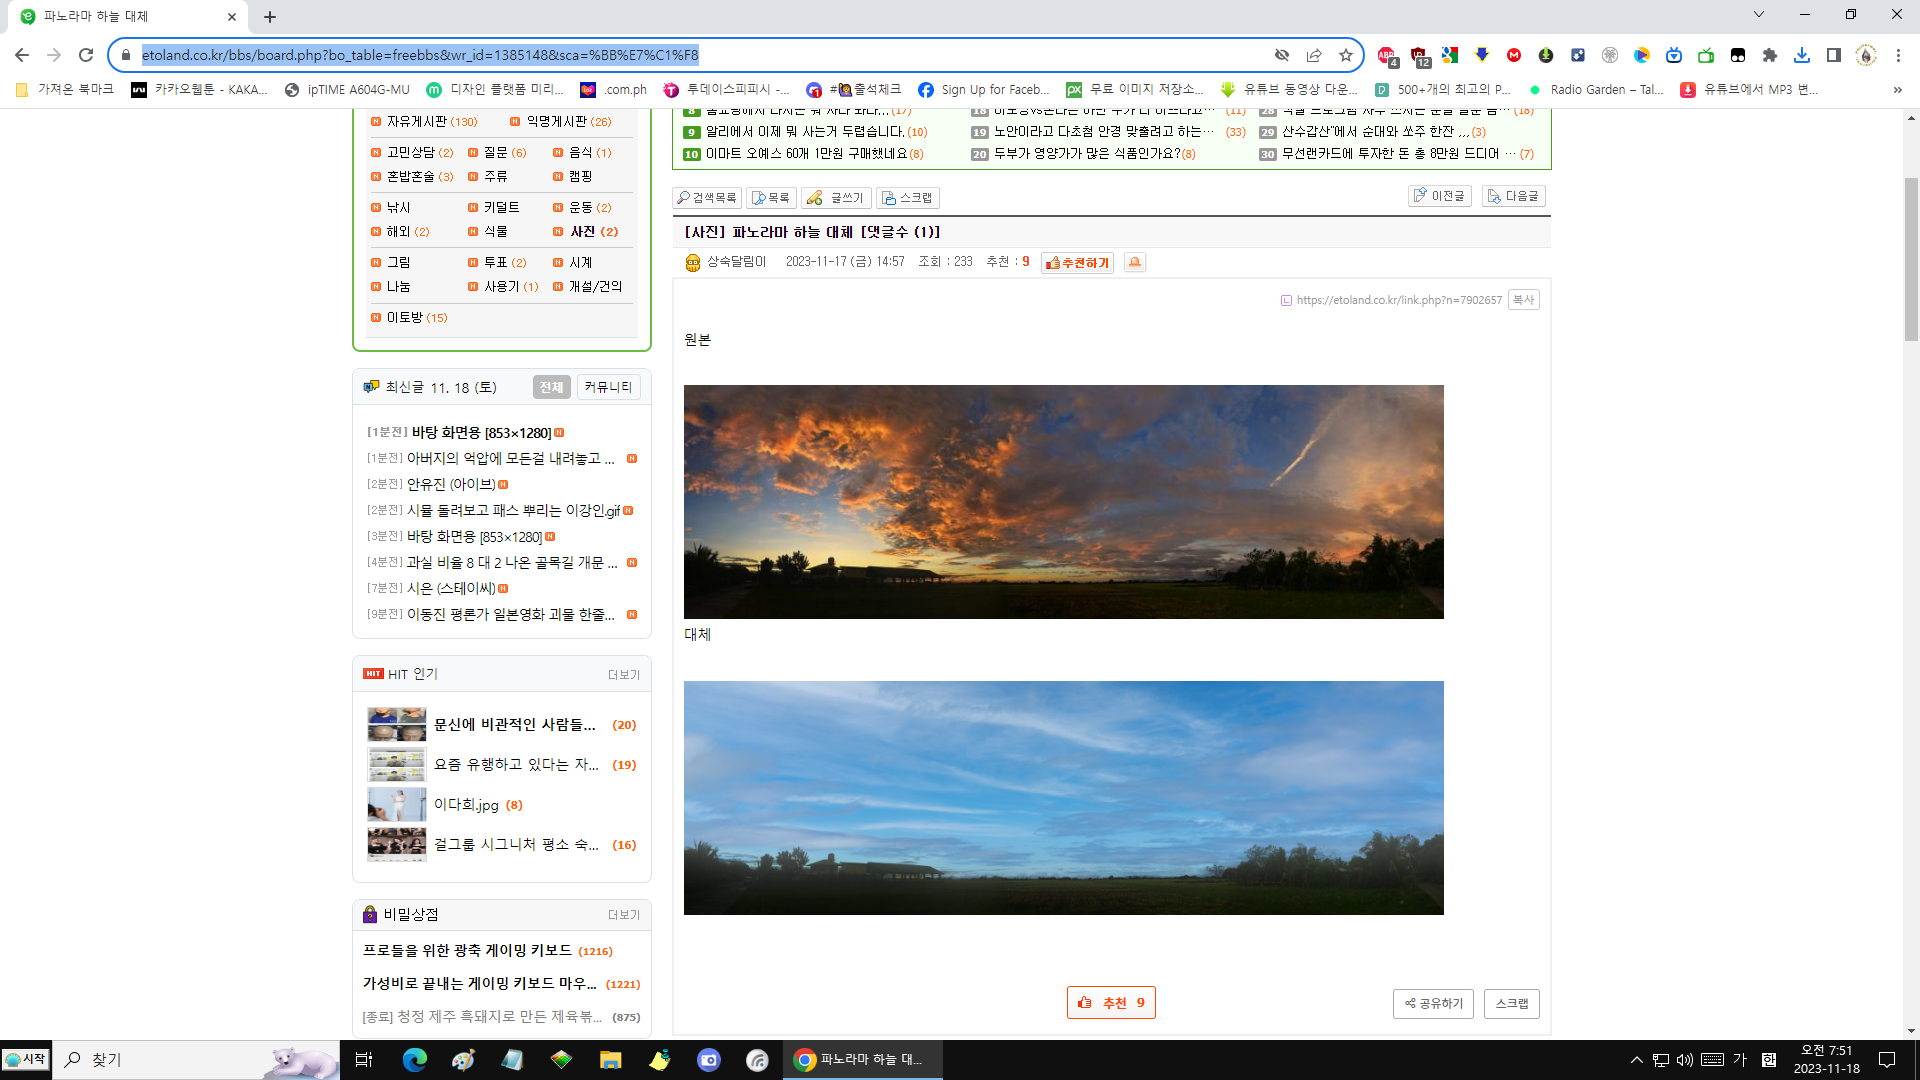This screenshot has width=1920, height=1080.
Task: Go back with the browser back arrow
Action: pos(22,55)
